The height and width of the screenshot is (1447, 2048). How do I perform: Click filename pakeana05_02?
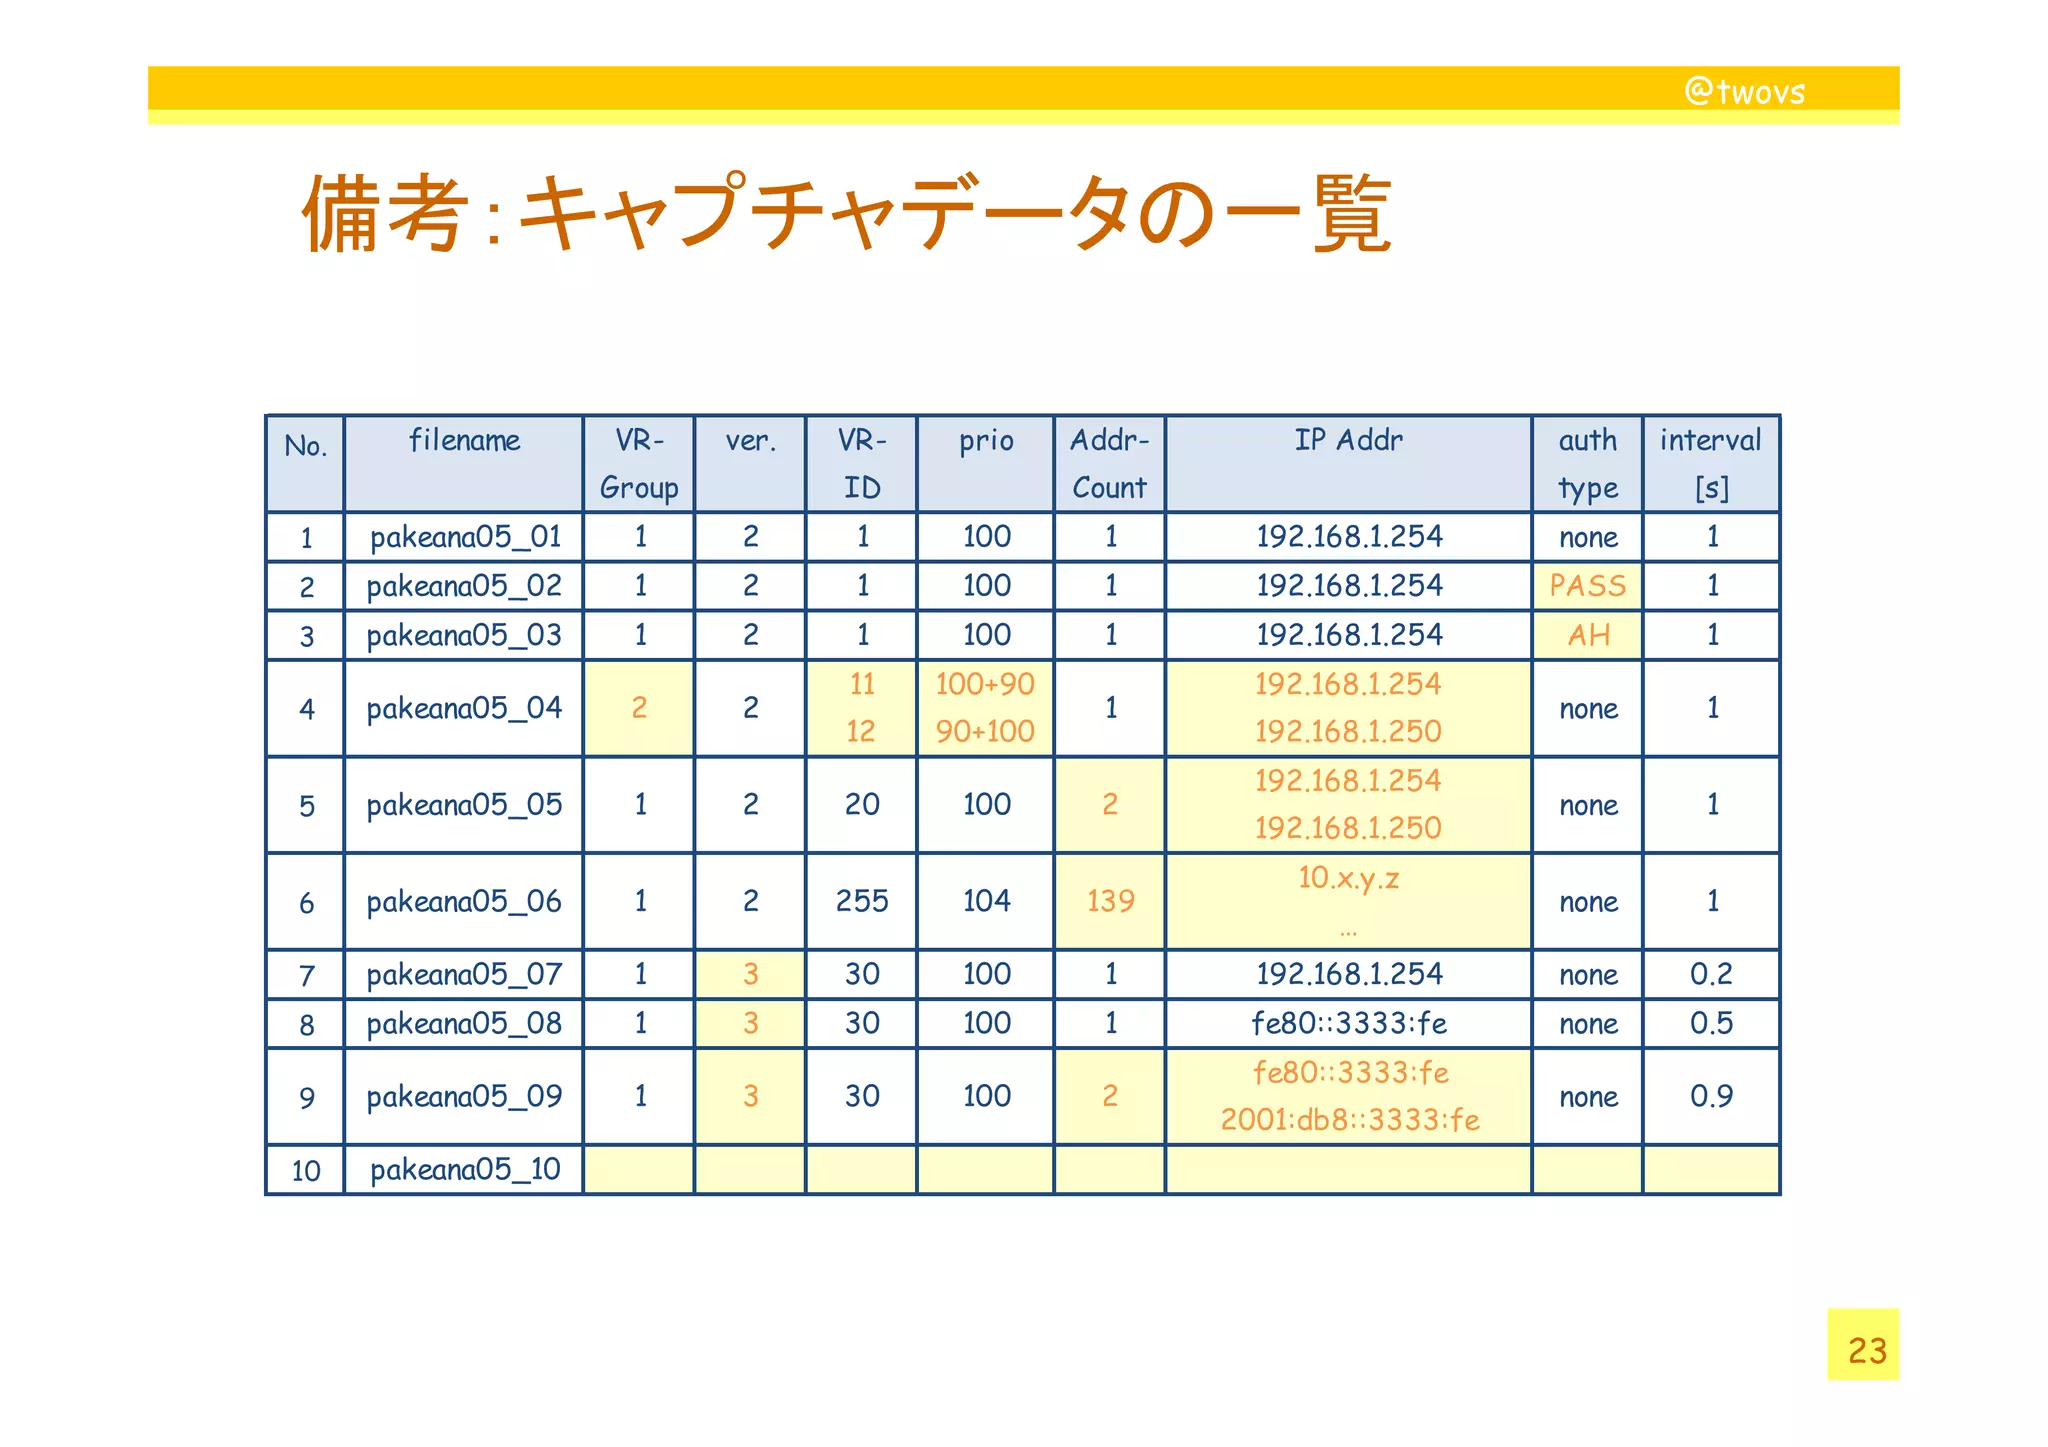click(x=464, y=586)
